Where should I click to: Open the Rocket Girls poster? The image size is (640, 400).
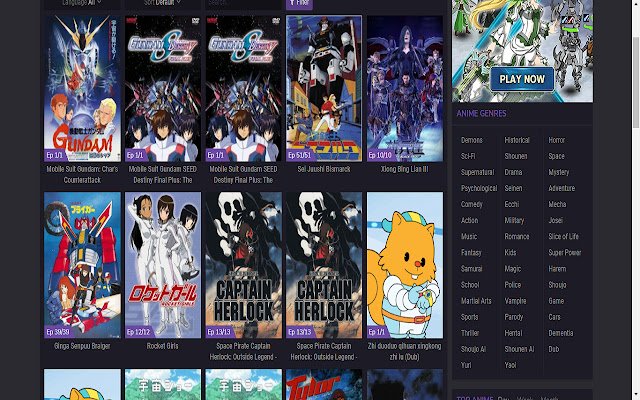tap(163, 265)
